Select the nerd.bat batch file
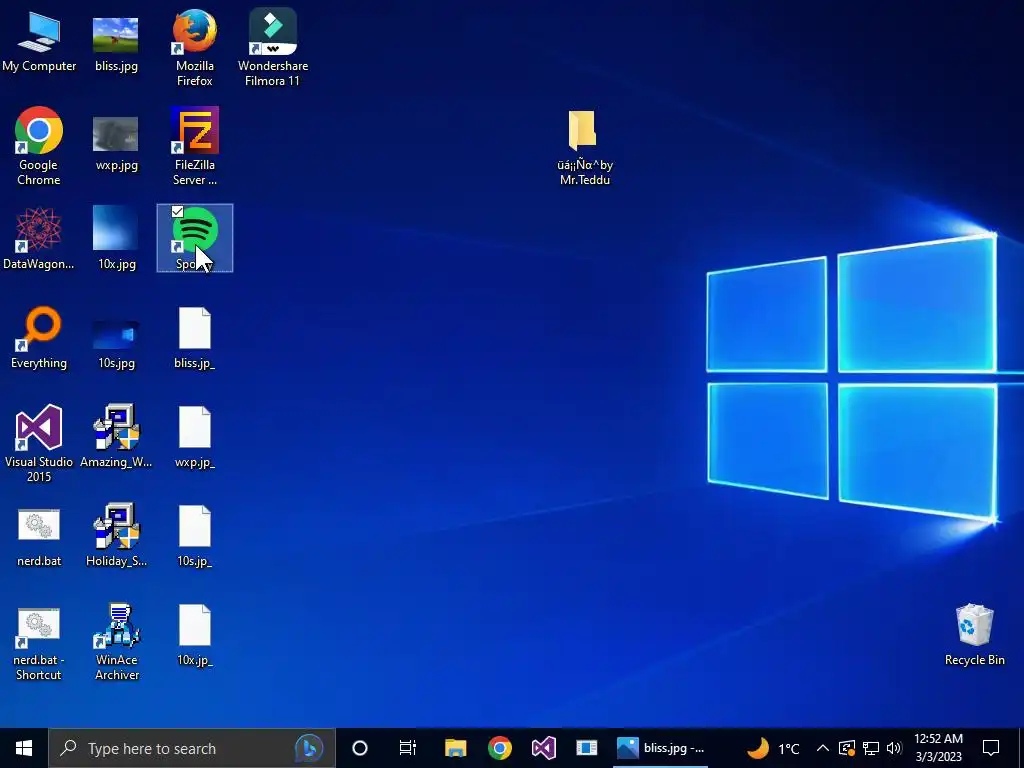 coord(39,537)
